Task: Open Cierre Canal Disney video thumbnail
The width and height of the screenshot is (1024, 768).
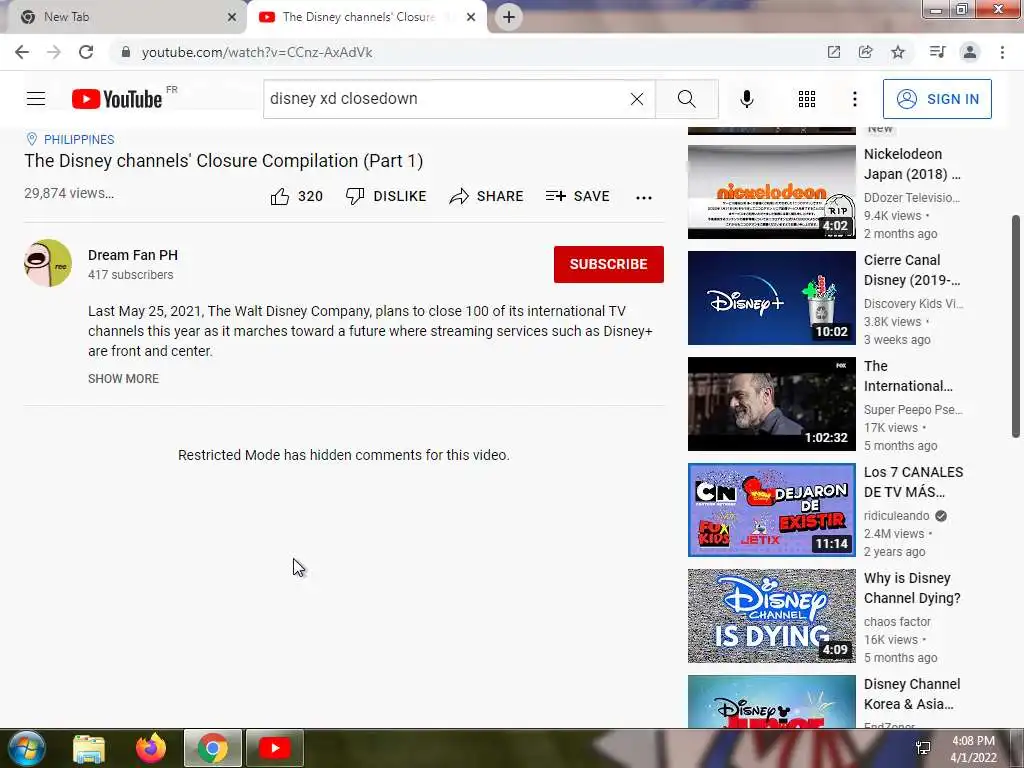Action: pyautogui.click(x=771, y=298)
